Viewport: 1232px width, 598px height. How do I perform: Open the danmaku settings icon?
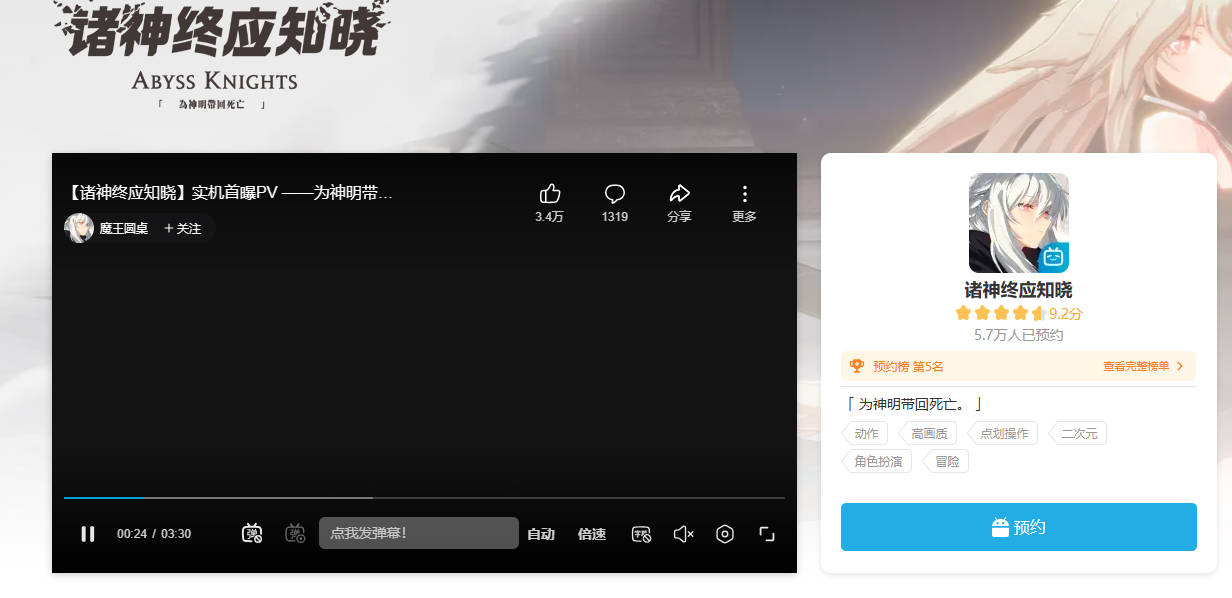295,534
